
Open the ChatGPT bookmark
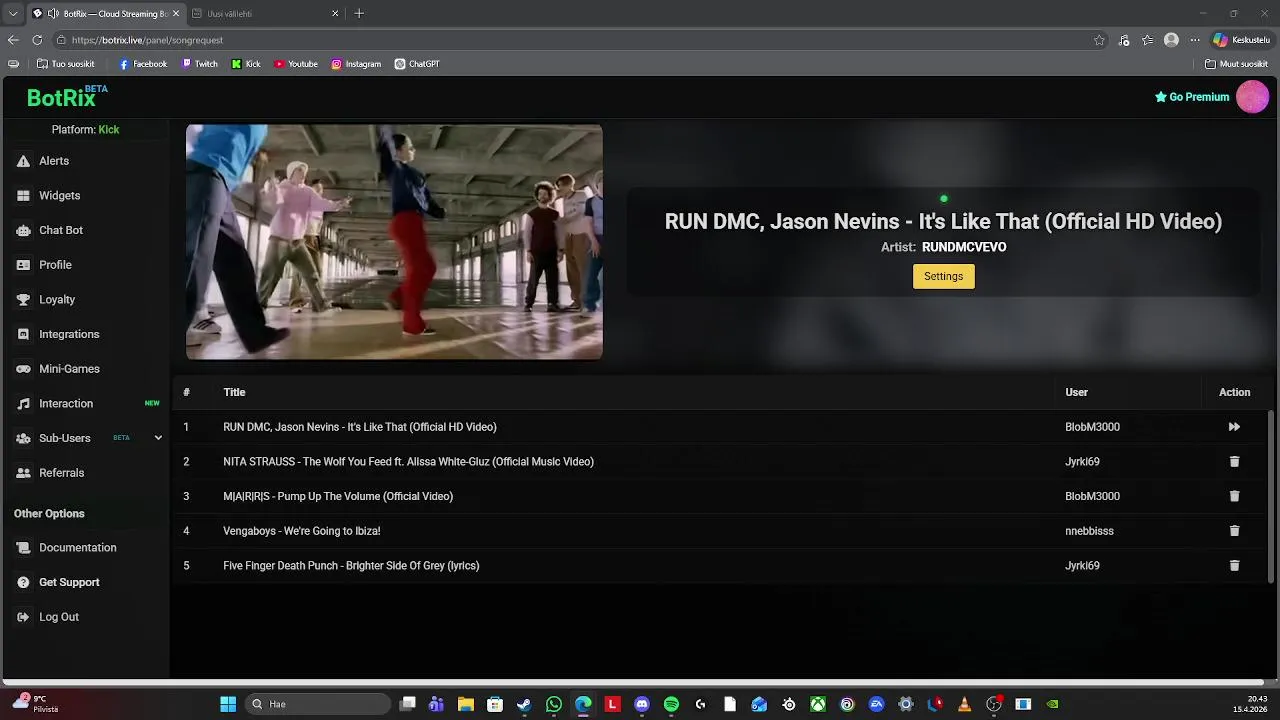417,64
